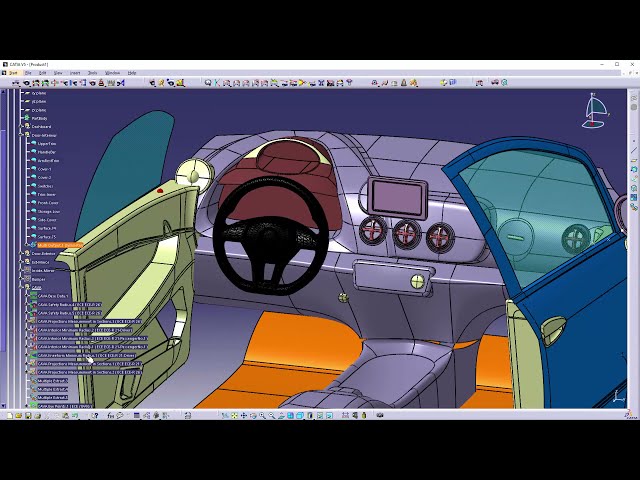This screenshot has height=480, width=640.
Task: Select Surface.75 in the tree
Action: coord(47,237)
